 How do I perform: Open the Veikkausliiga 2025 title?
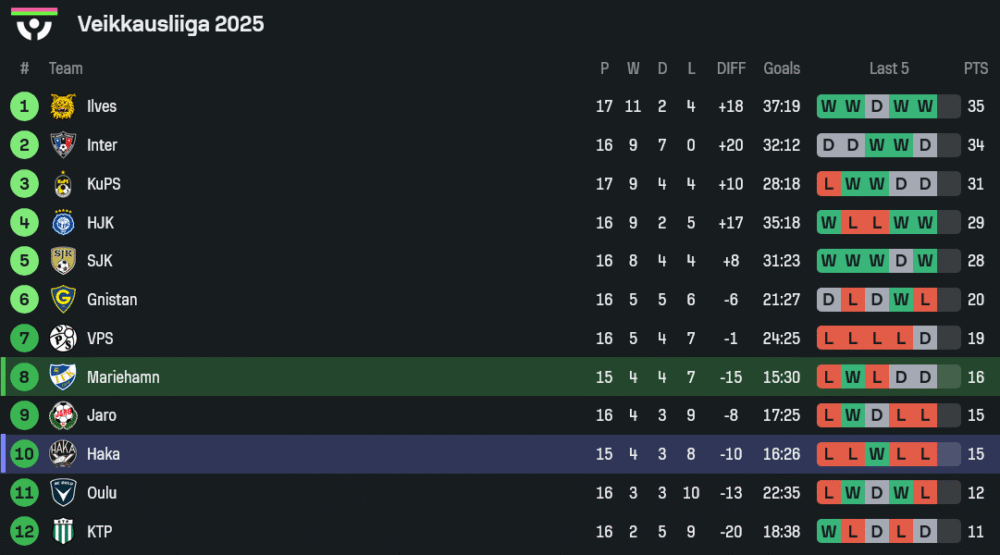click(170, 24)
